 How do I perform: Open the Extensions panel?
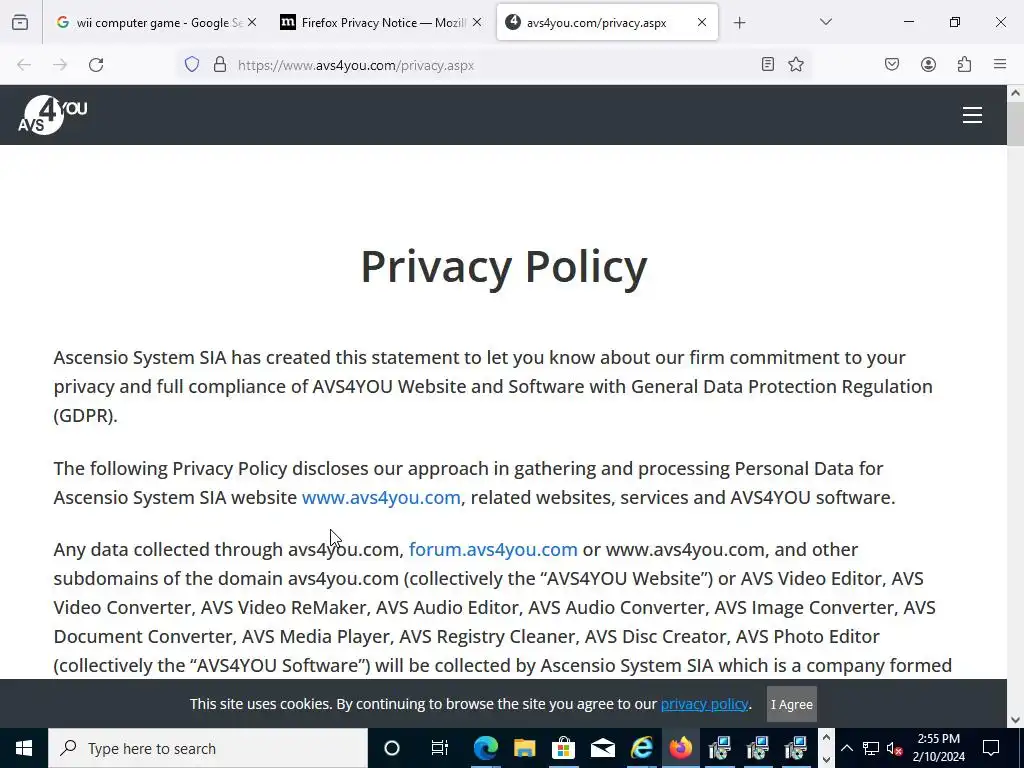tap(964, 64)
